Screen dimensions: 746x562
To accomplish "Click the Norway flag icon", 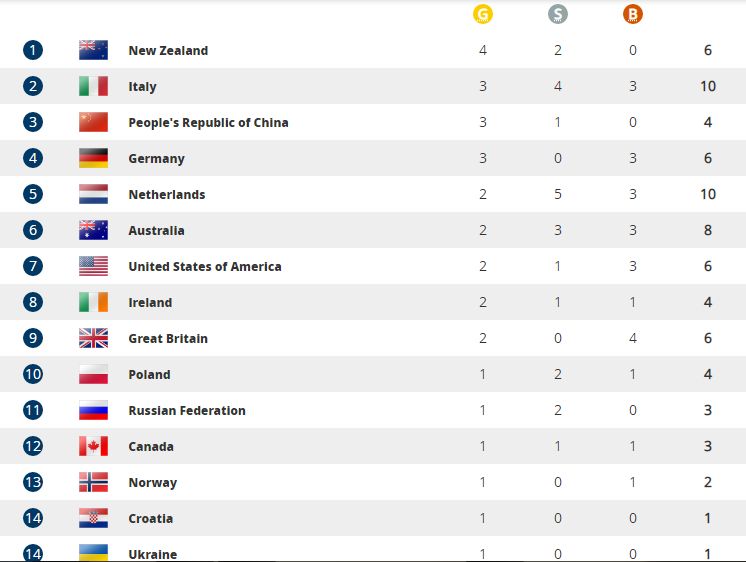I will 93,482.
